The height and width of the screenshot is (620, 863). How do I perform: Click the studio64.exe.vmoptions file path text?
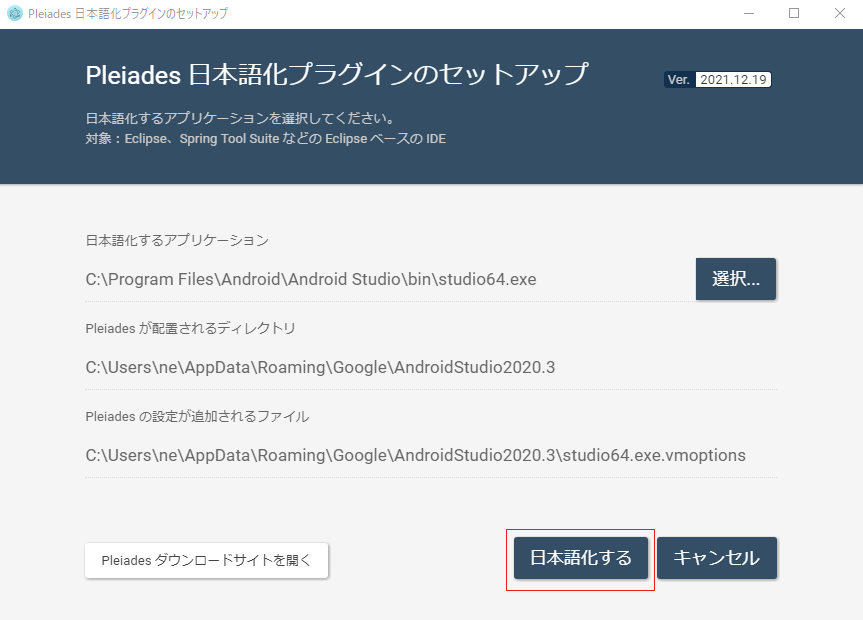tap(416, 455)
